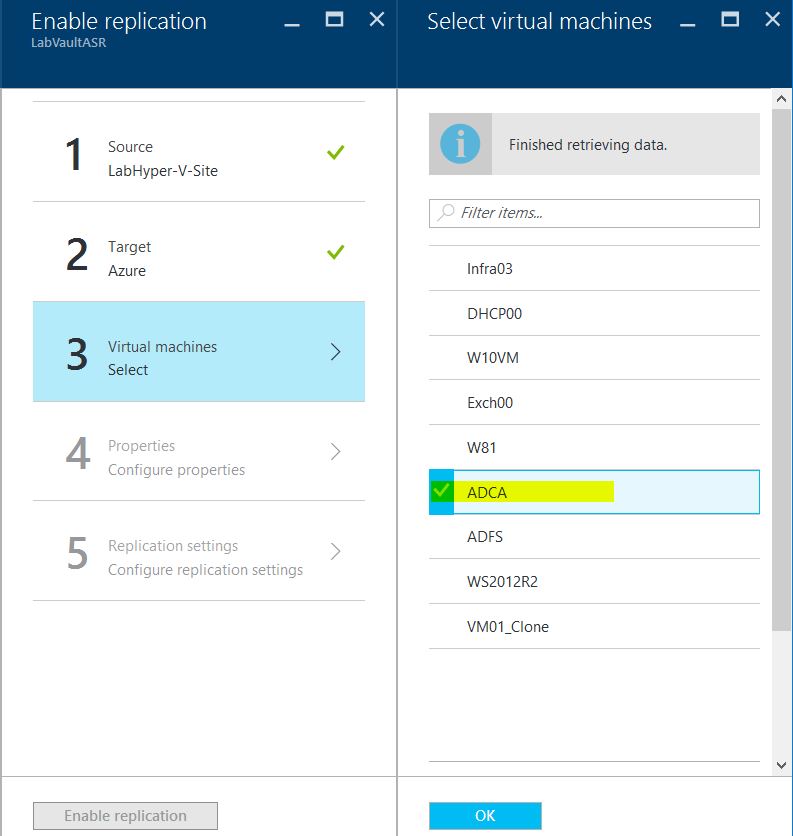Select the W10VM virtual machine
This screenshot has height=836, width=793.
[x=493, y=358]
